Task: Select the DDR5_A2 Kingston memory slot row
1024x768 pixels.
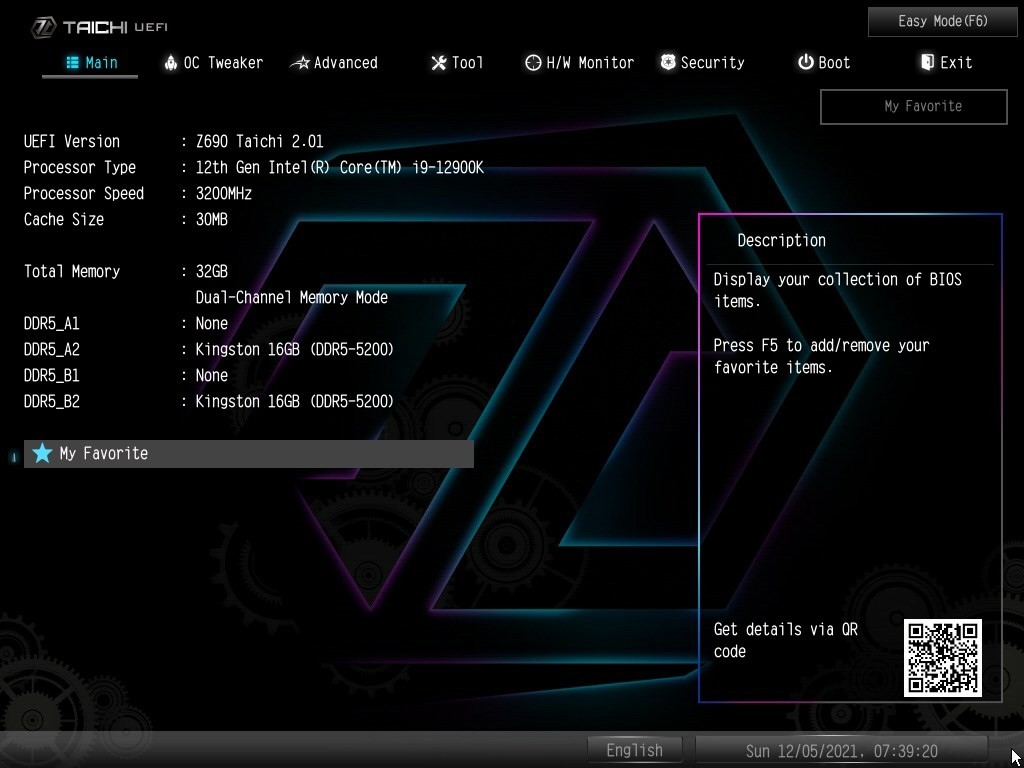Action: pyautogui.click(x=208, y=349)
